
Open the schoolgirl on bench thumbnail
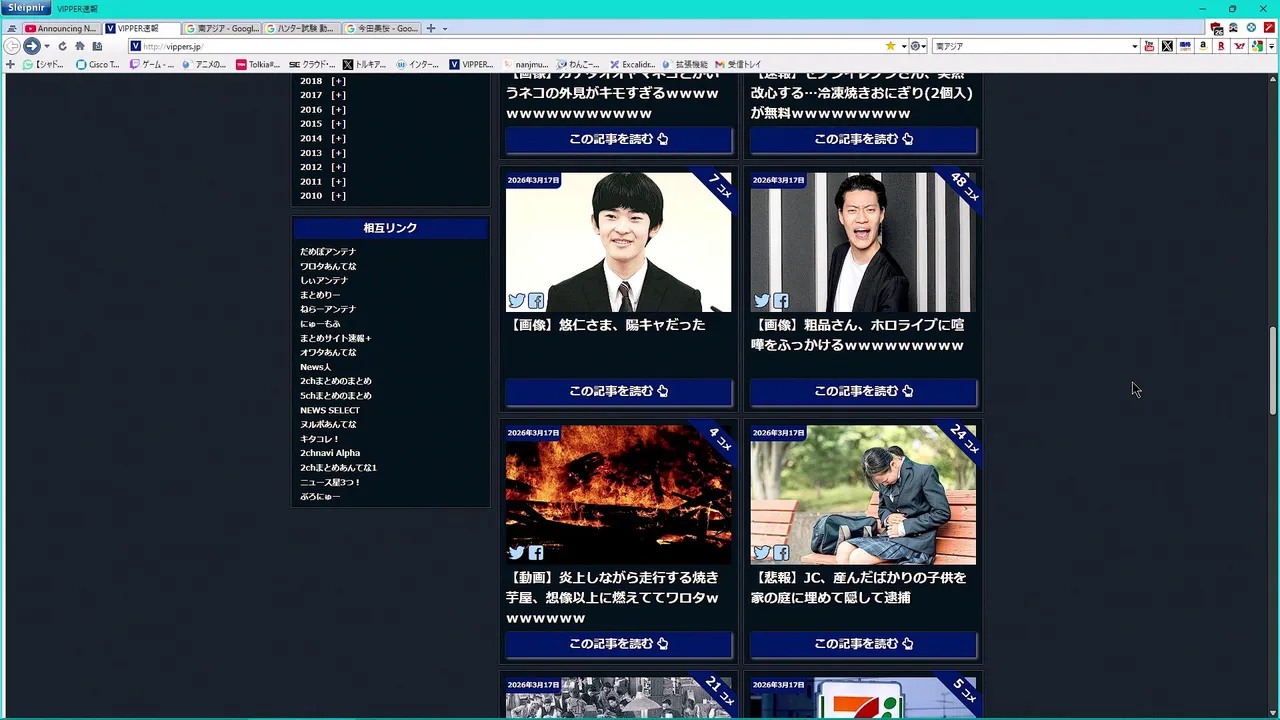click(x=863, y=494)
